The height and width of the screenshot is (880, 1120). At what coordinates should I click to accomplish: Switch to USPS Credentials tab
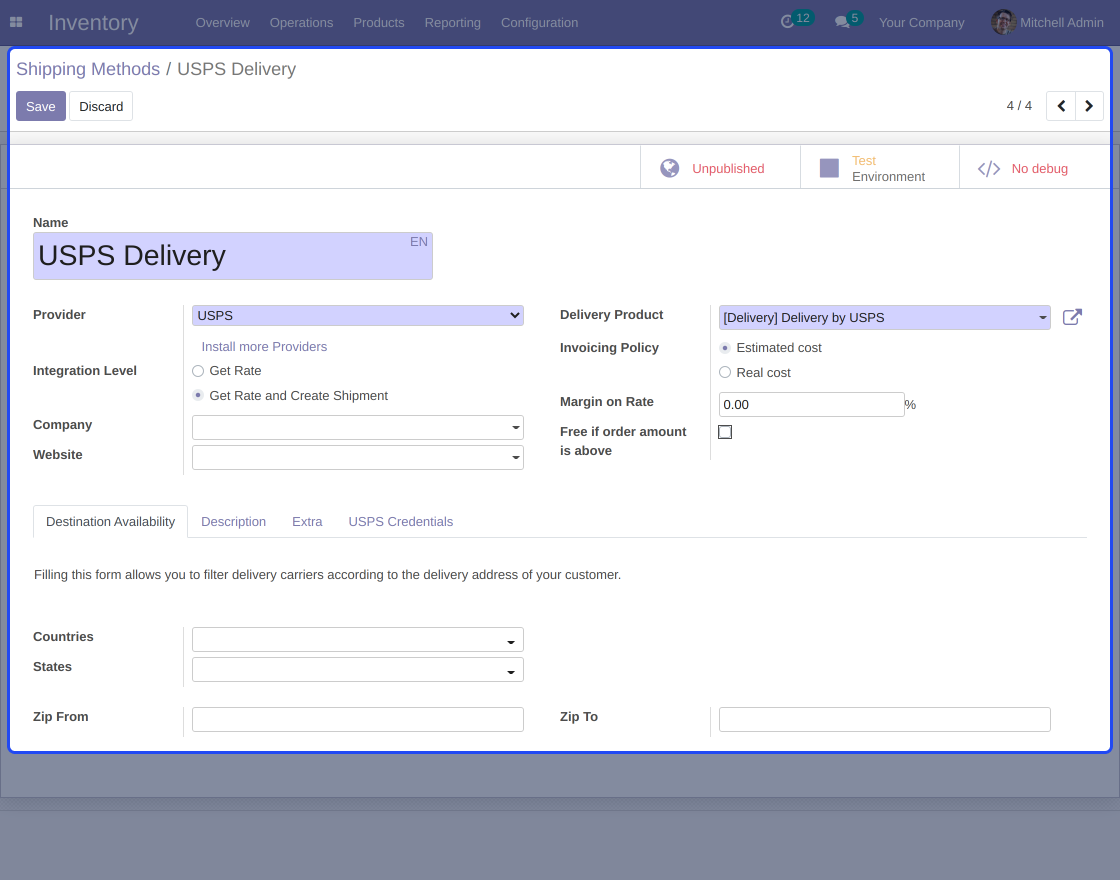coord(401,521)
